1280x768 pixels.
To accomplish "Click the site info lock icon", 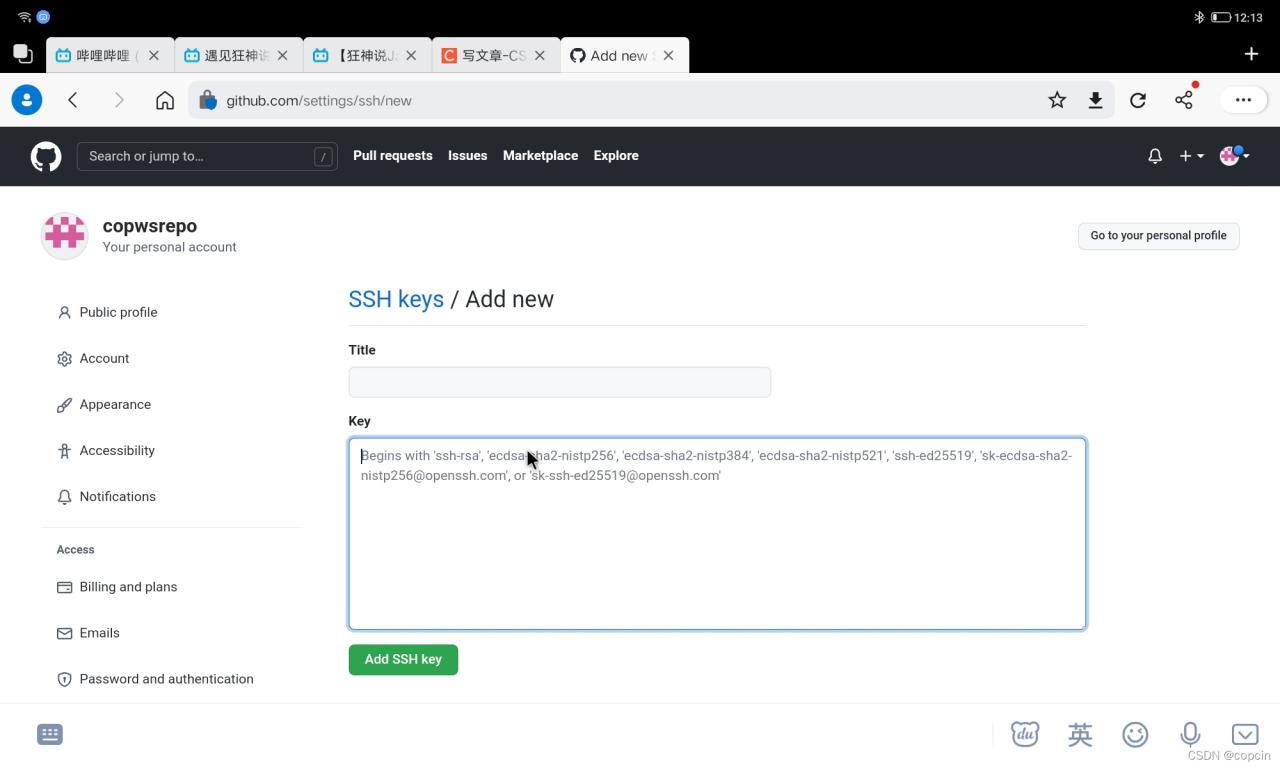I will click(207, 100).
